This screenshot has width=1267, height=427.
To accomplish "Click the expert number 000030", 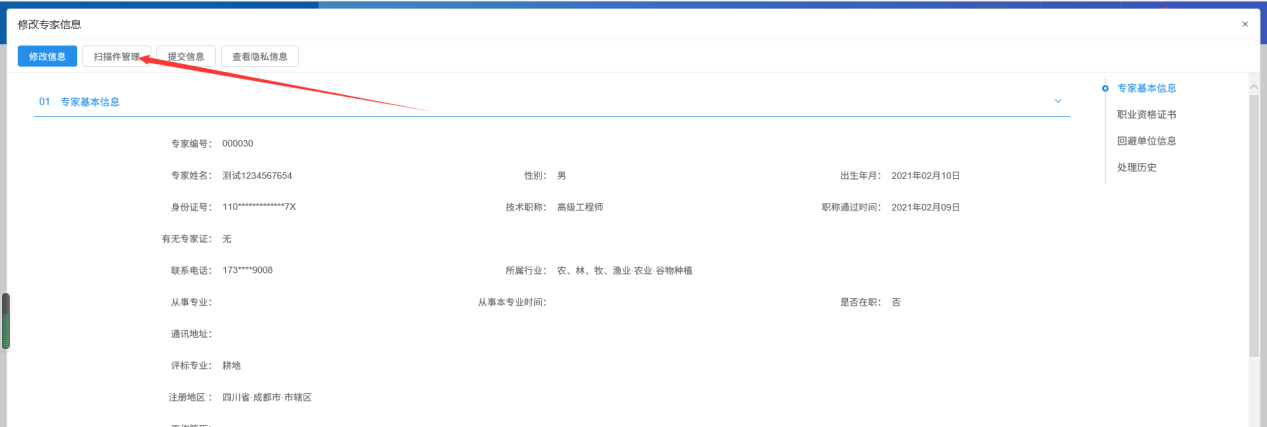I will 238,143.
